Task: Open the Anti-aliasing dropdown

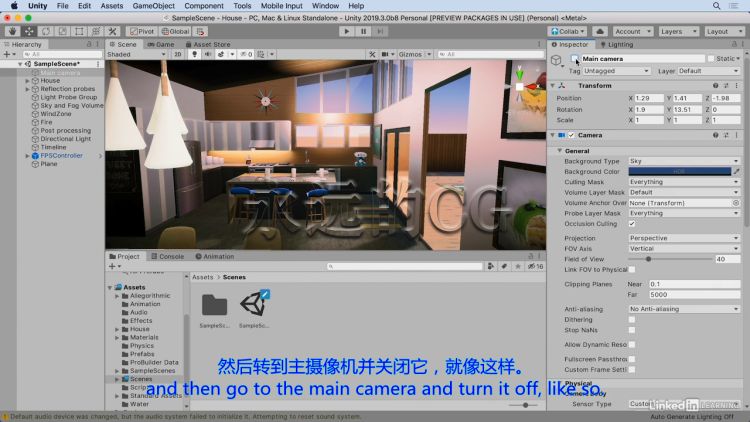Action: (x=684, y=309)
